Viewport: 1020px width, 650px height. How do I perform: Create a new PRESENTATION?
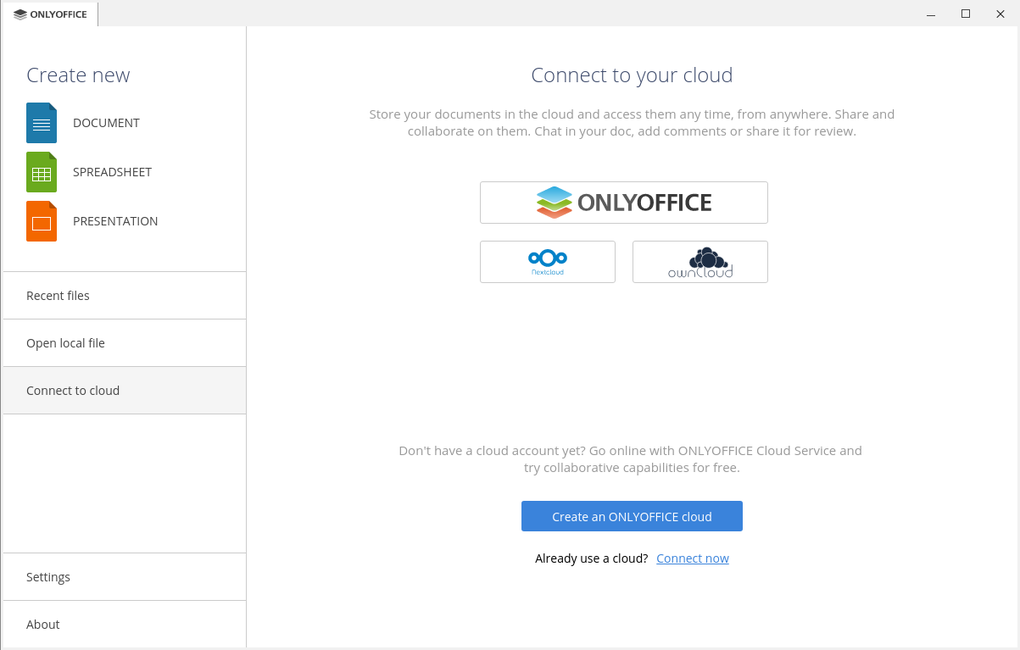pos(115,221)
